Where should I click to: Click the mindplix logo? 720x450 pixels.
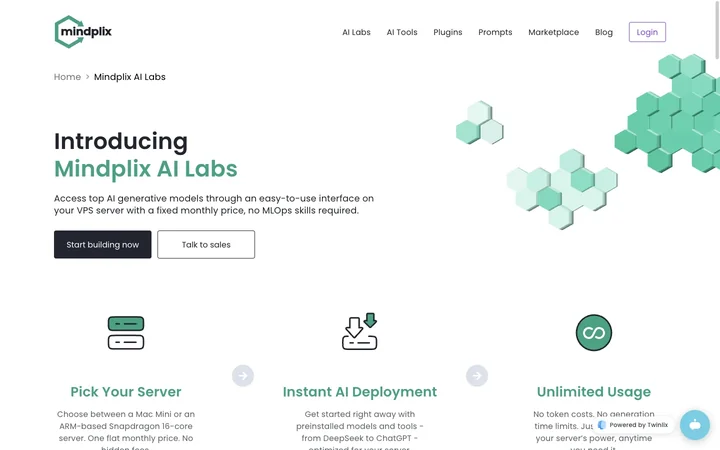pos(83,32)
